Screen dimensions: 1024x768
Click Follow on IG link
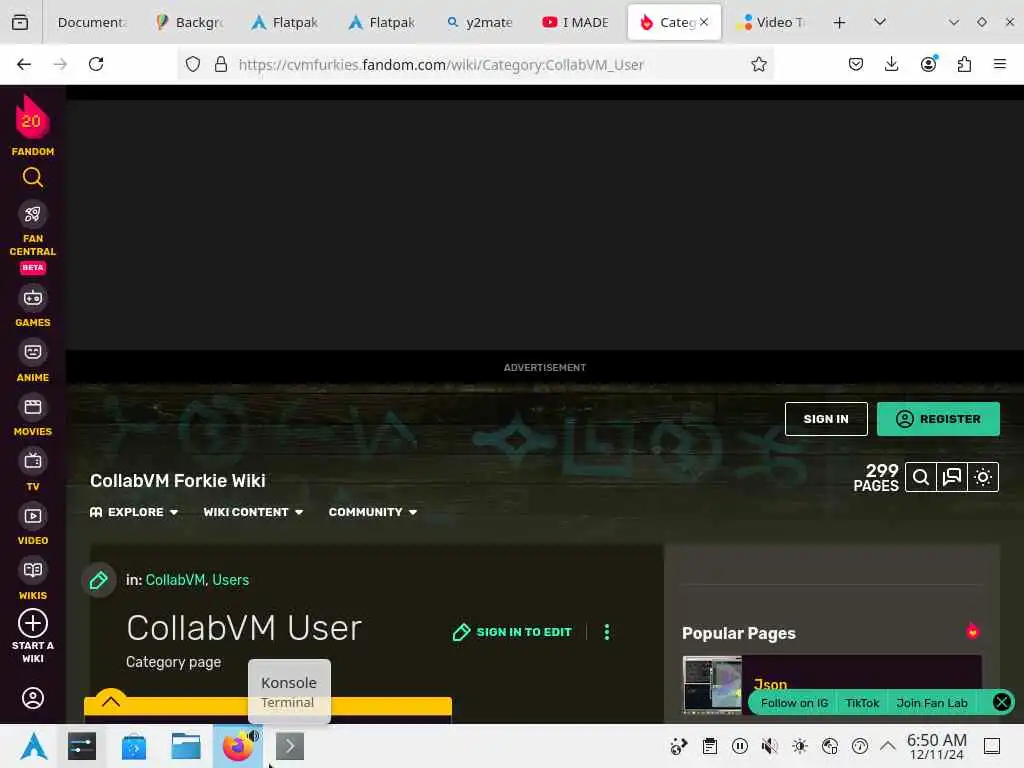794,703
